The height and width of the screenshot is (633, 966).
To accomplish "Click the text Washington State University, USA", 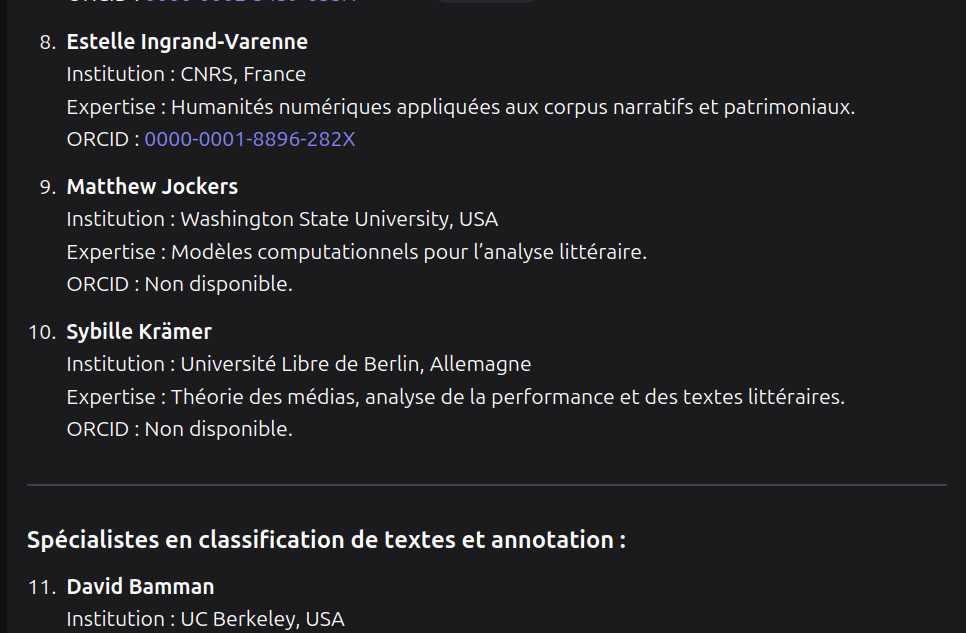I will (339, 219).
